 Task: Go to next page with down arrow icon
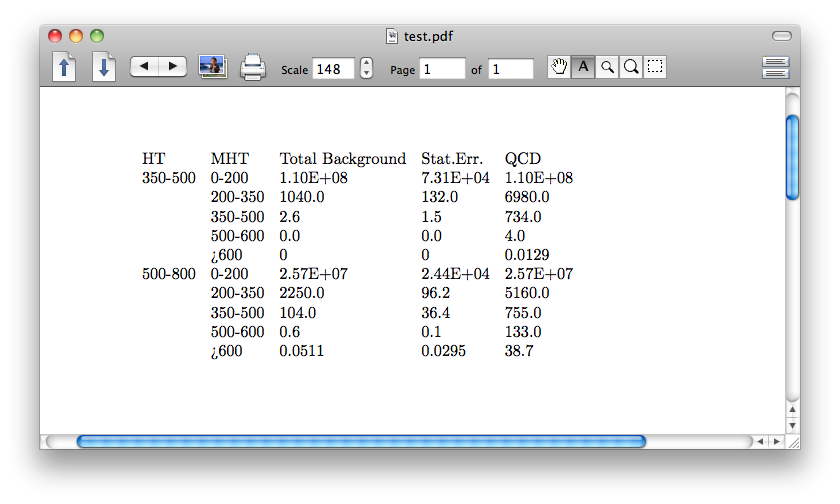[x=104, y=67]
